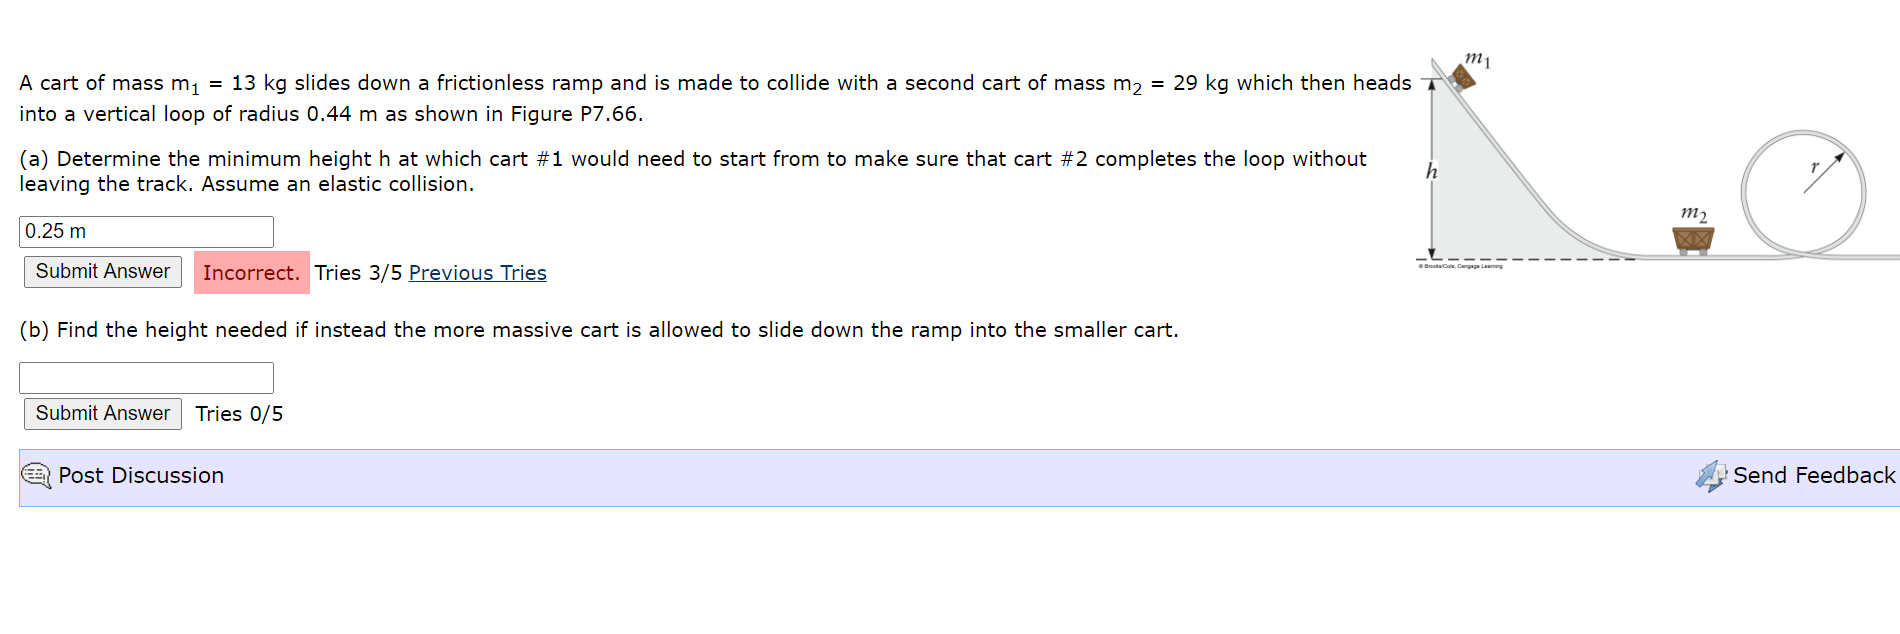This screenshot has height=634, width=1900.
Task: Click the m2 cart at the bottom of the ramp
Action: coord(1692,238)
